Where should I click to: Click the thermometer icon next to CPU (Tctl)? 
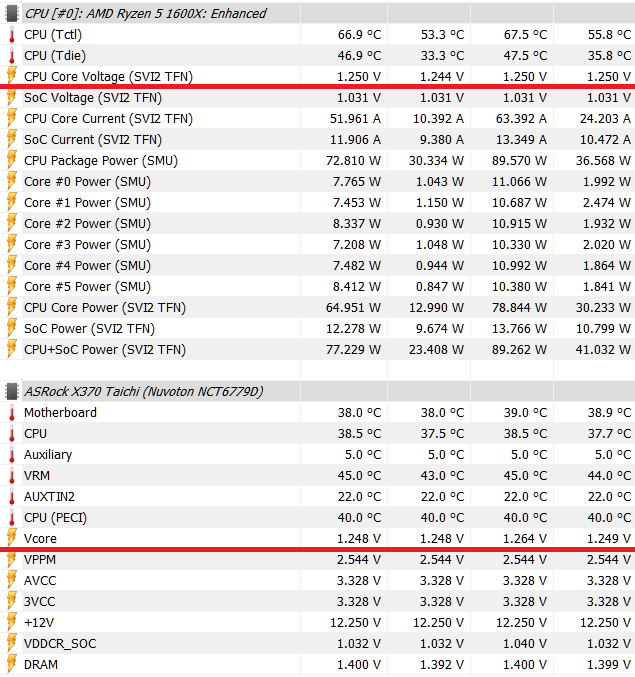12,35
